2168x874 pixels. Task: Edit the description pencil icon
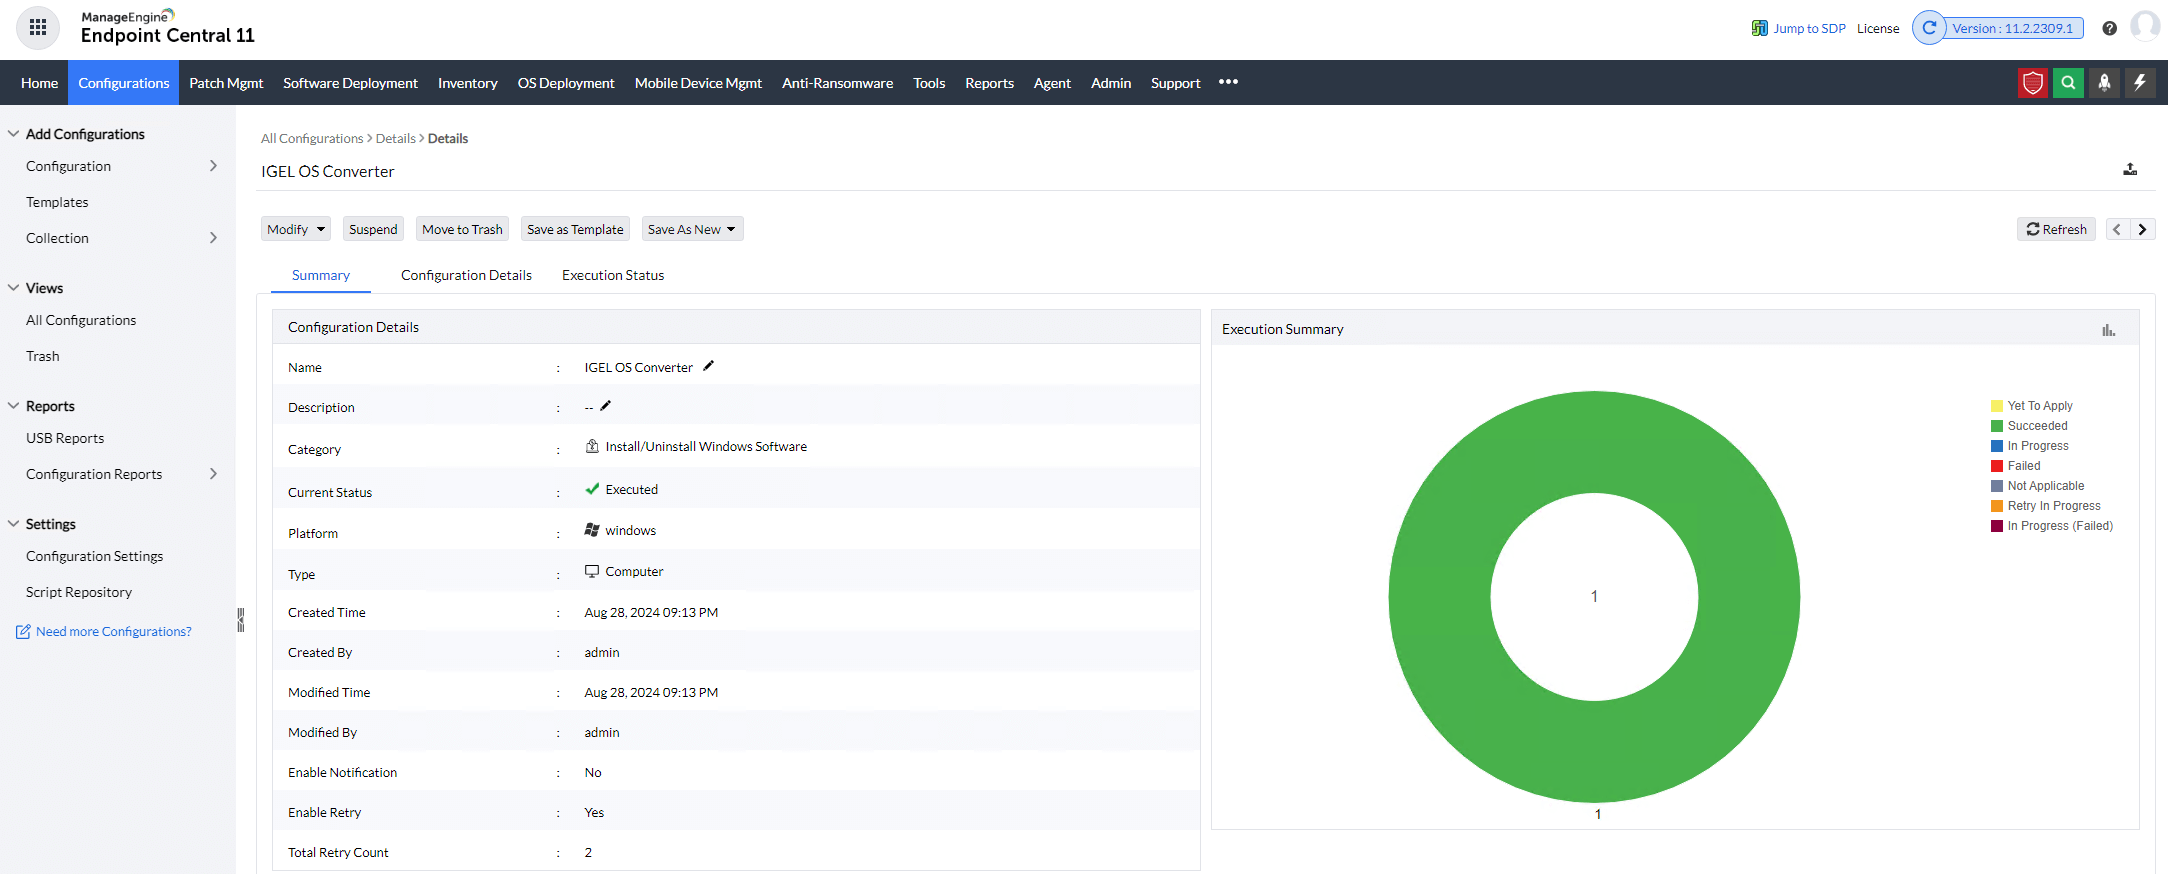pos(605,406)
